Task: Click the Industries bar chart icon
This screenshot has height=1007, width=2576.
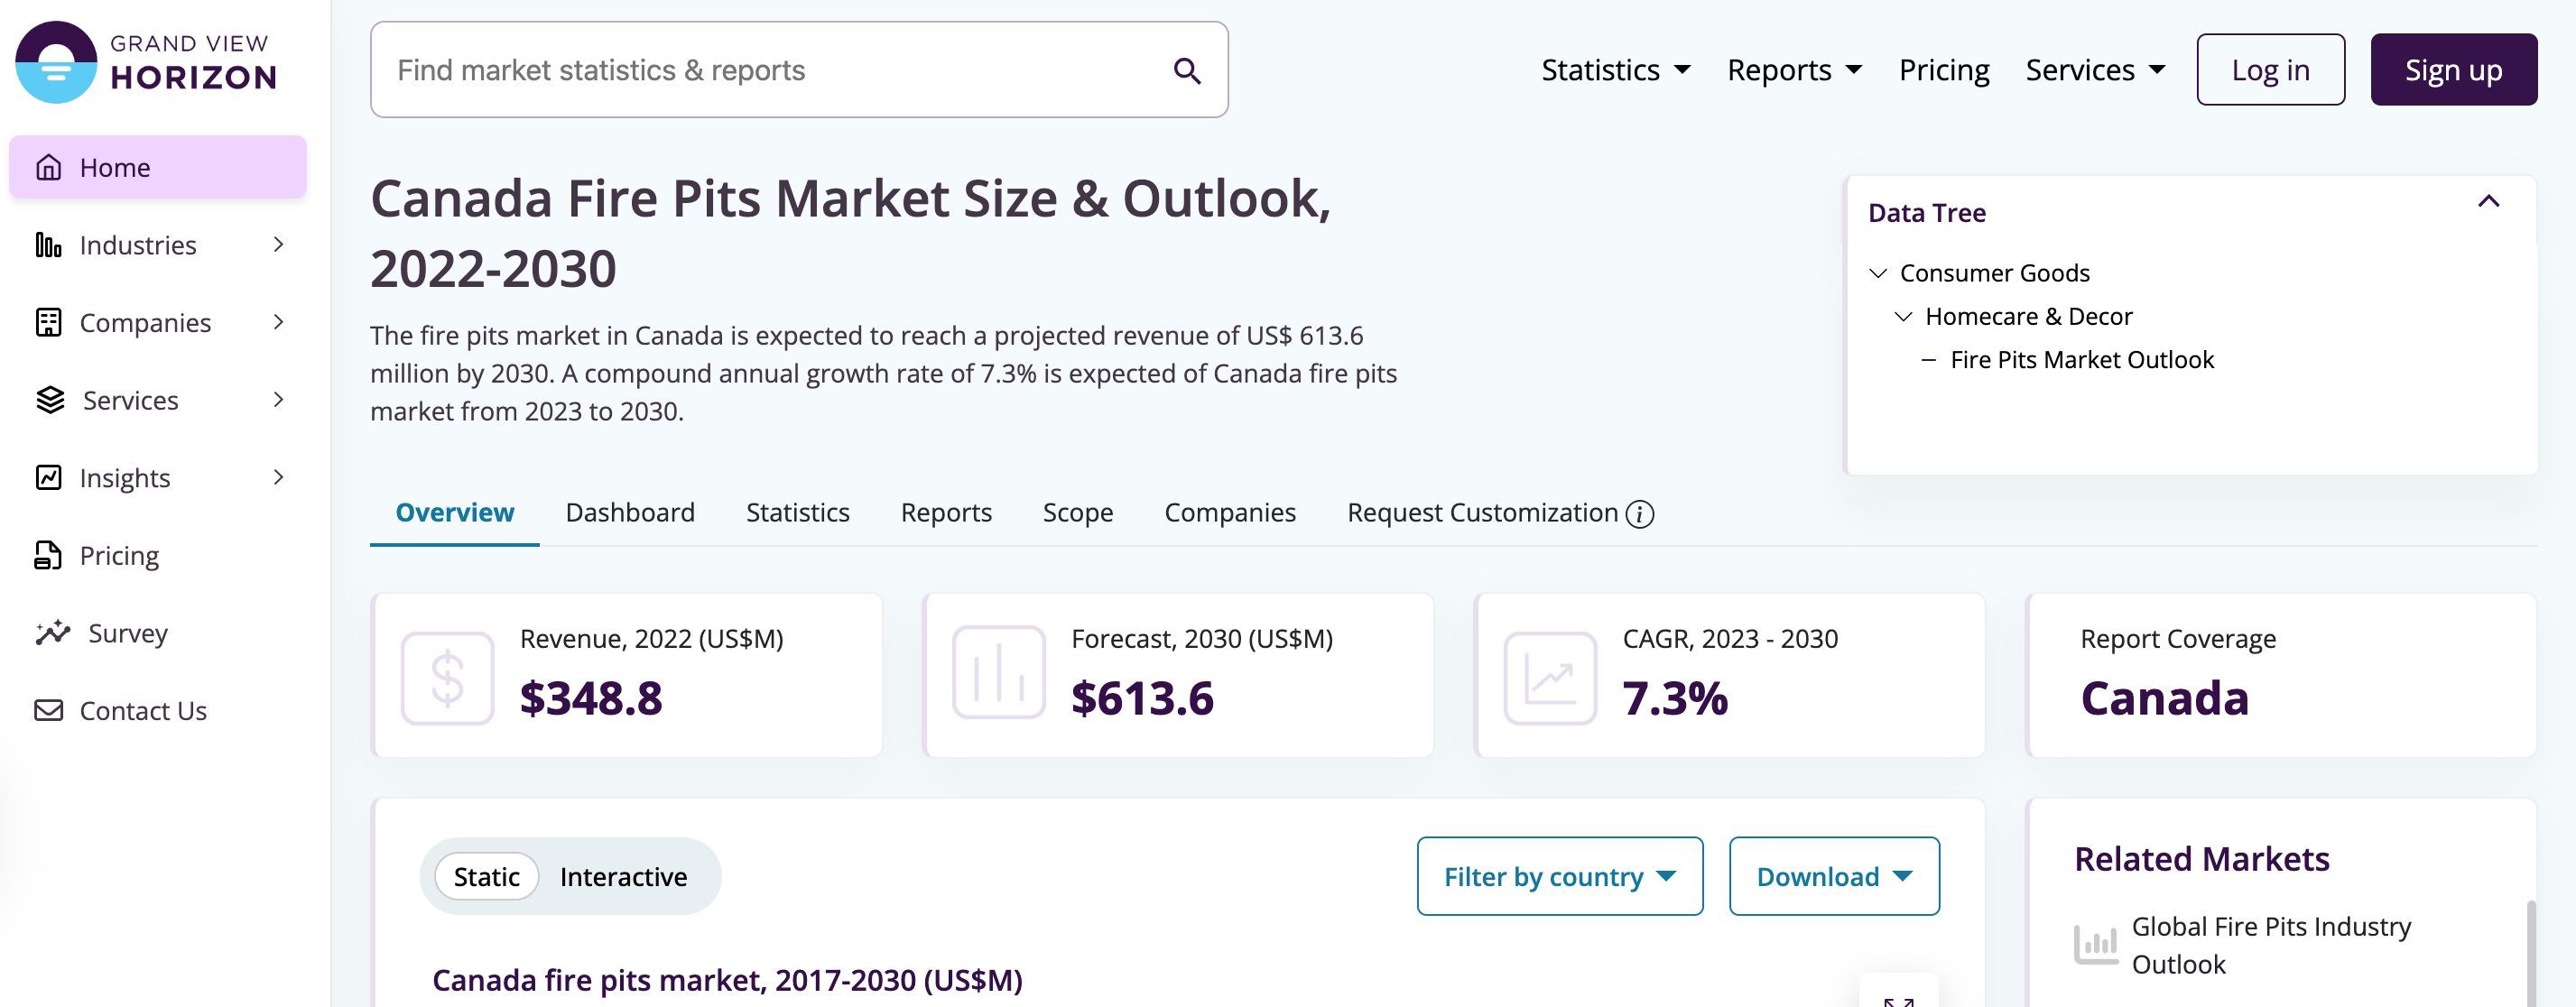Action: [48, 245]
